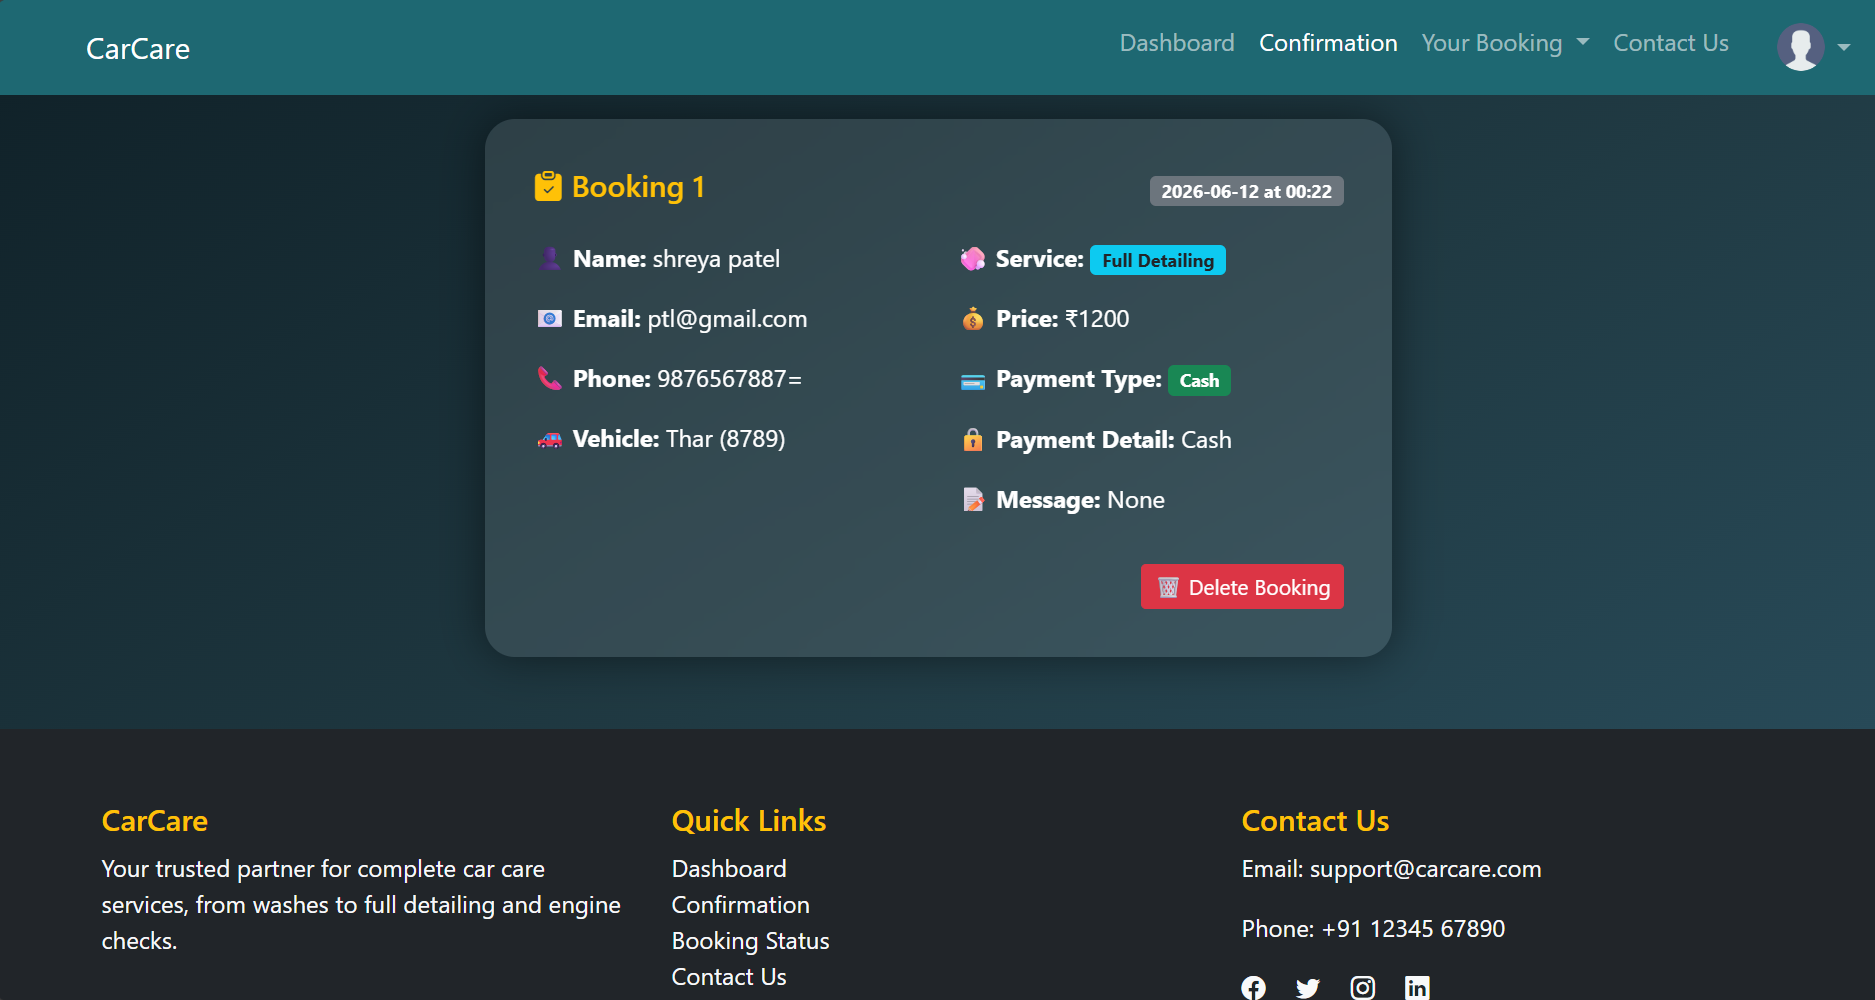
Task: Open the Twitter icon in the footer
Action: point(1307,988)
